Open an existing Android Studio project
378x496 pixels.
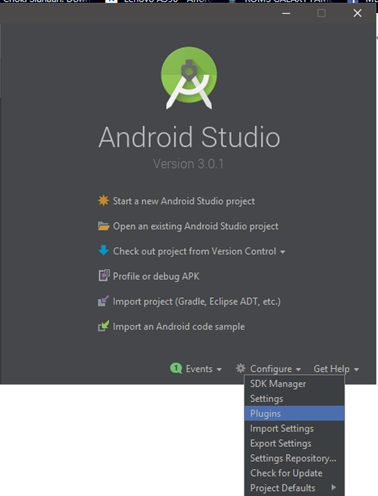(x=196, y=226)
